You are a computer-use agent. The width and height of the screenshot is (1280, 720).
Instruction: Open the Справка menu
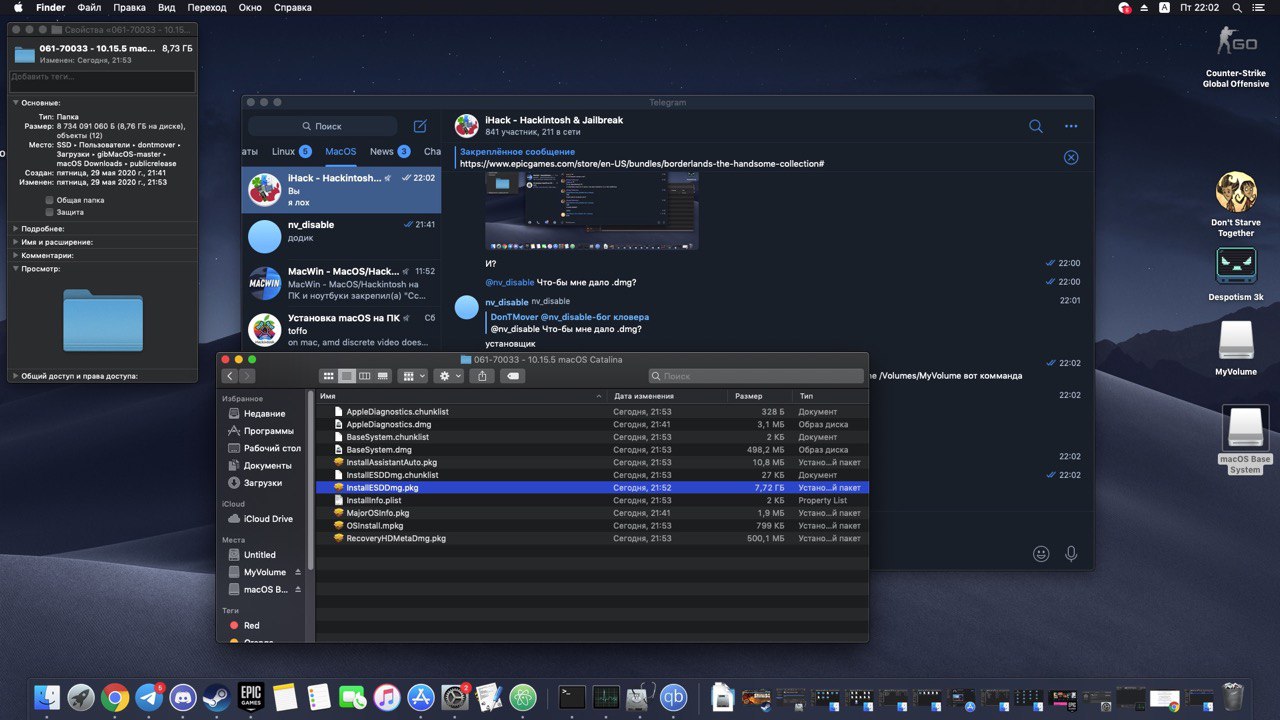(x=292, y=7)
